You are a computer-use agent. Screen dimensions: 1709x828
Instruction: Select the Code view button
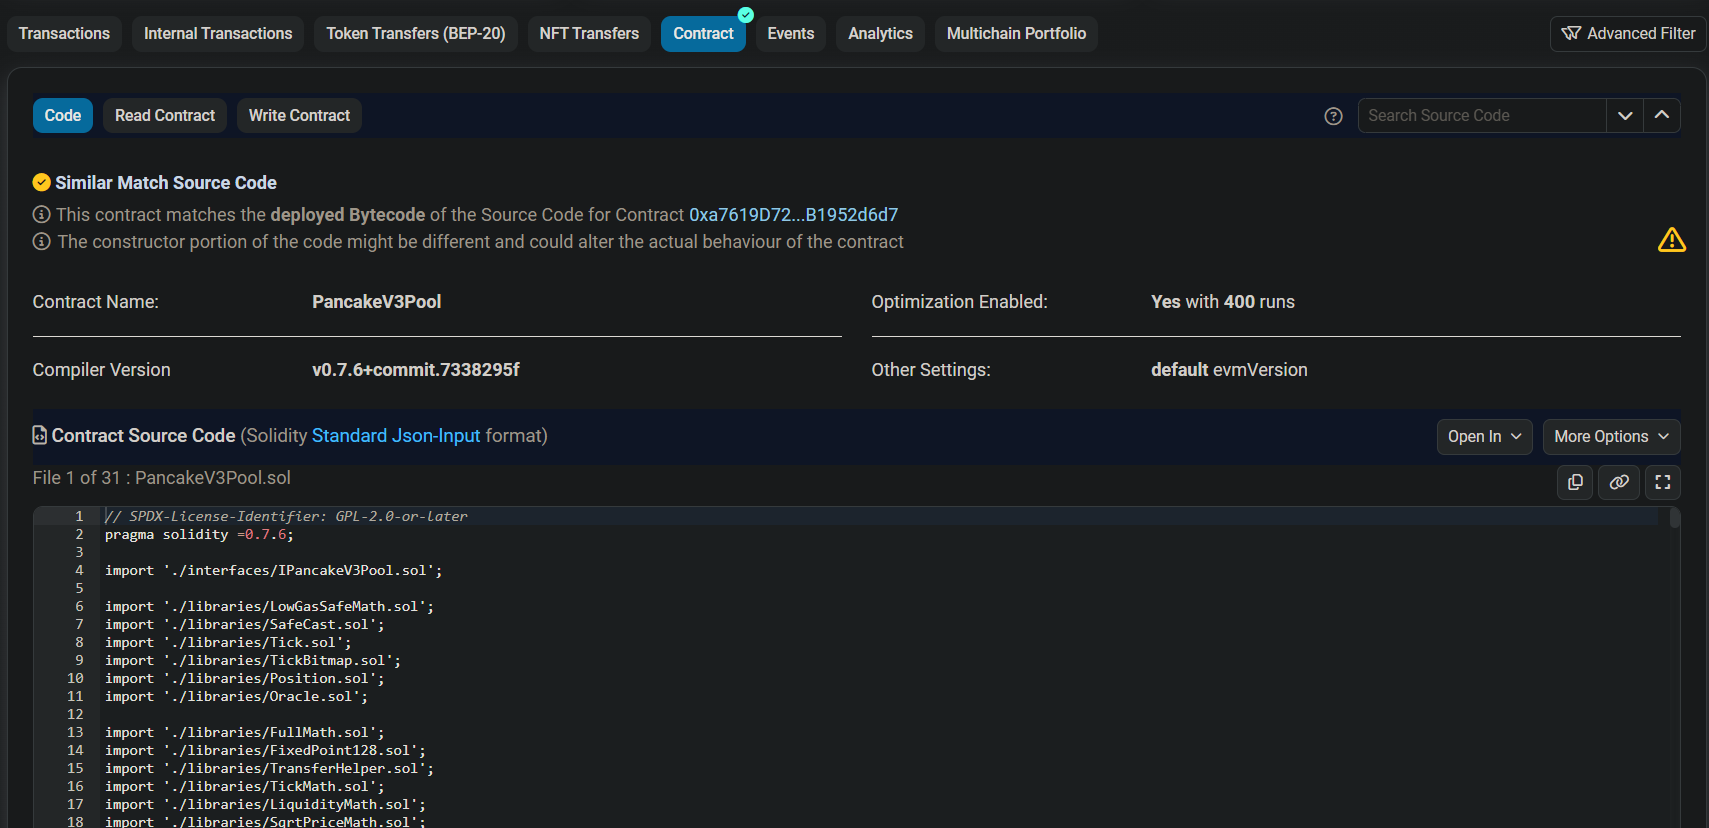tap(63, 116)
